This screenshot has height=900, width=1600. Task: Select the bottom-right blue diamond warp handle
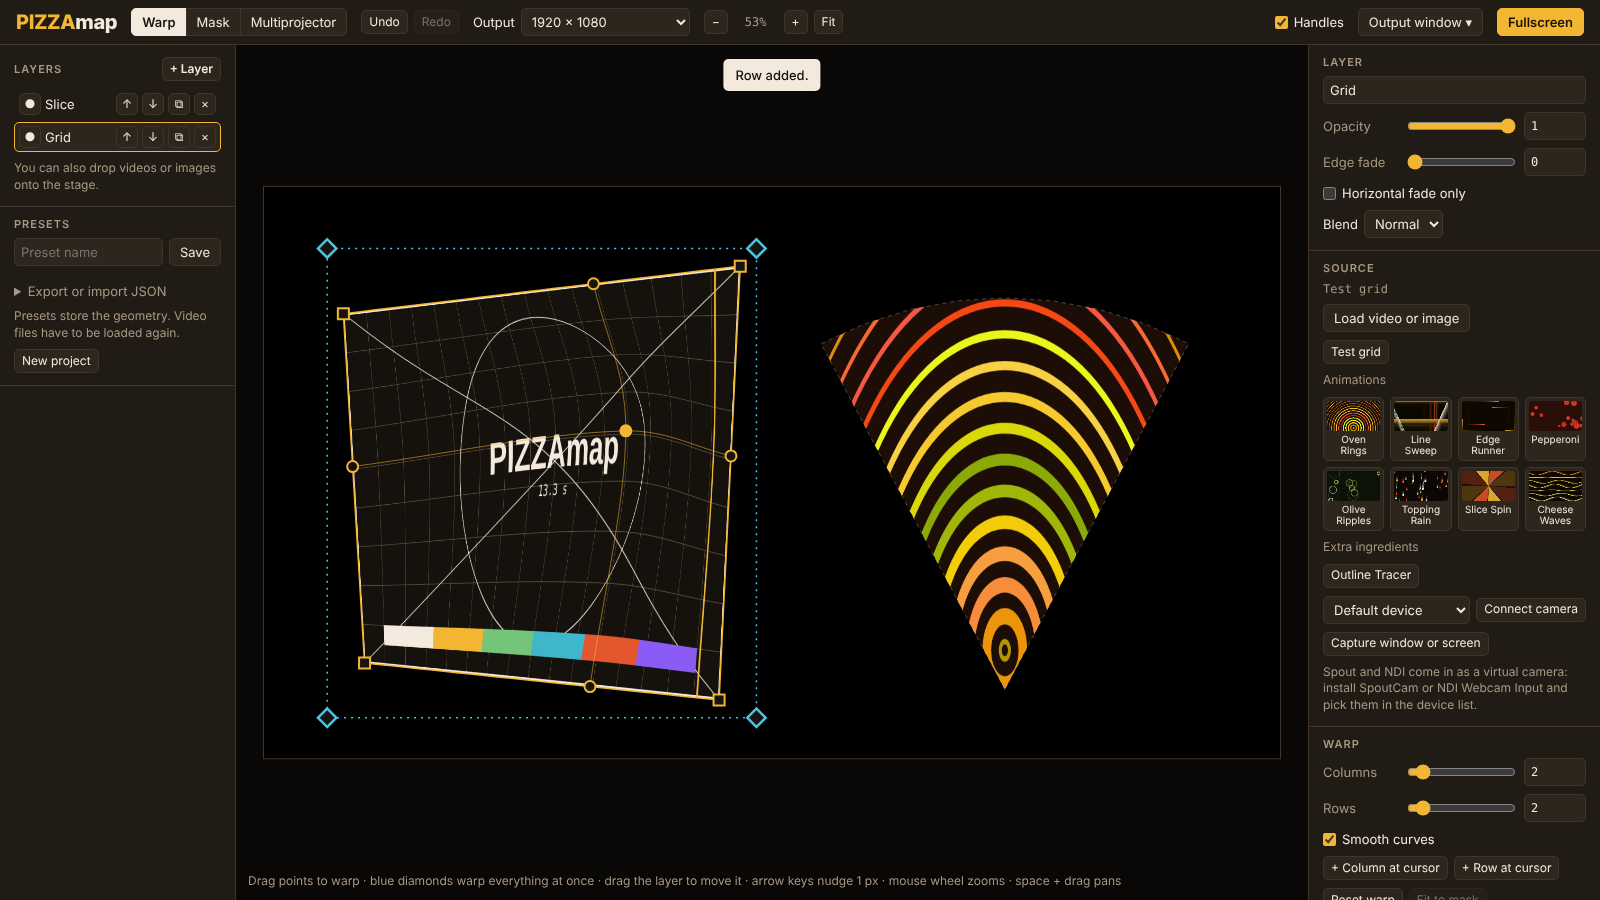click(x=757, y=717)
